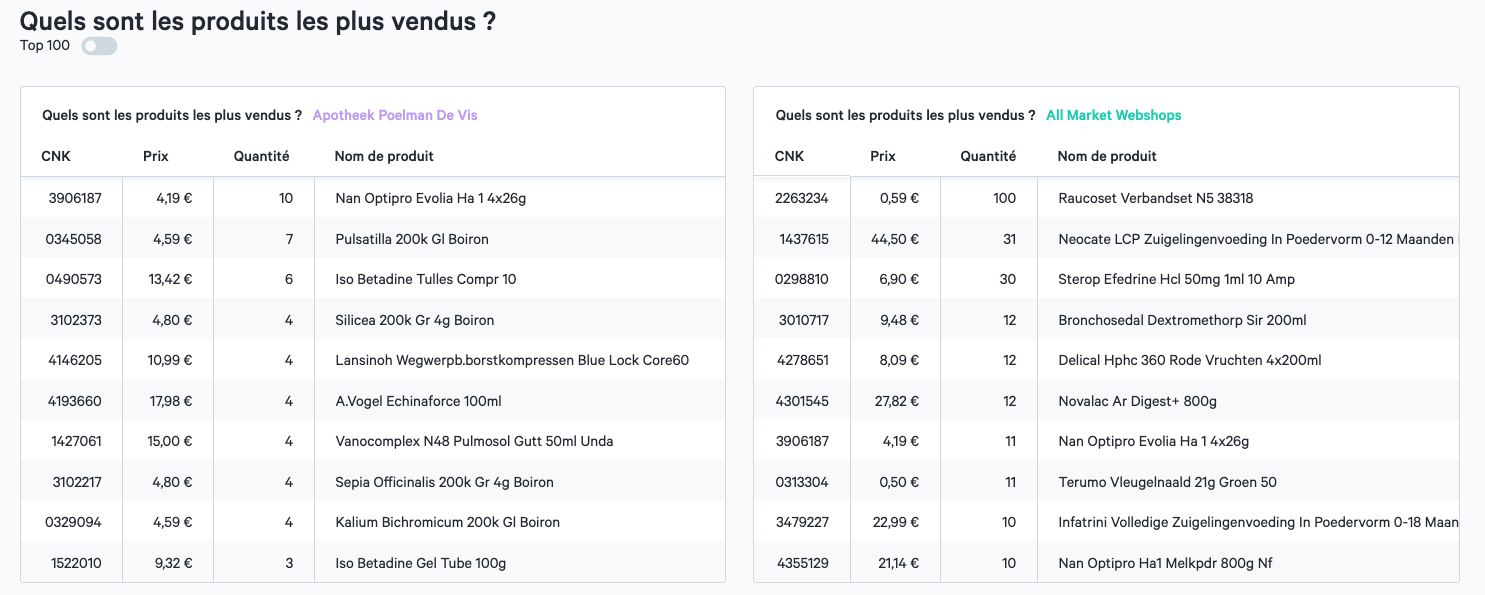Click CNK 1437615 cell
Image resolution: width=1485 pixels, height=595 pixels.
tap(804, 239)
